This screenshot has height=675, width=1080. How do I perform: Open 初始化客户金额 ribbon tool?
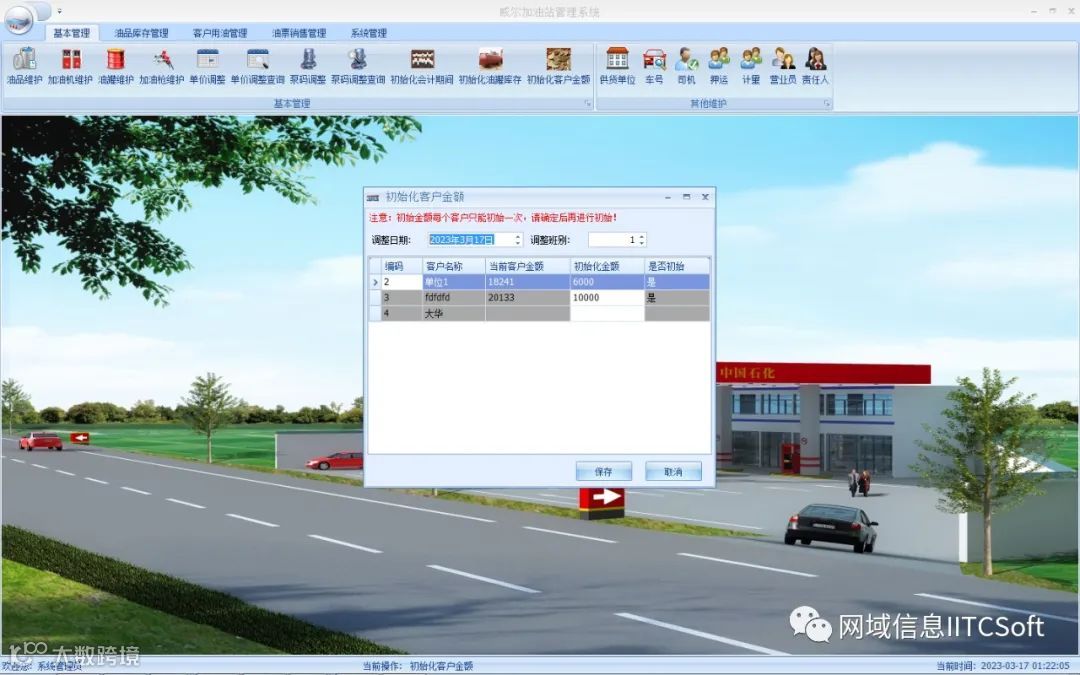[559, 66]
